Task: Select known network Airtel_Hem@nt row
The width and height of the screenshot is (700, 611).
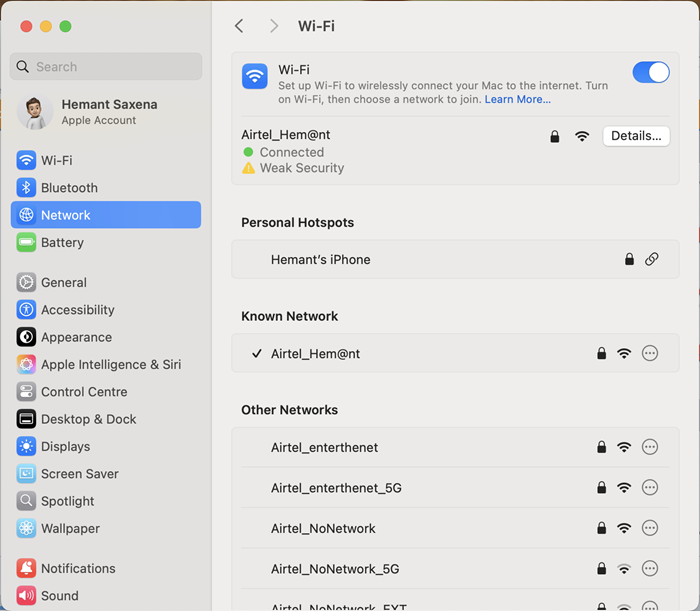Action: pos(455,353)
